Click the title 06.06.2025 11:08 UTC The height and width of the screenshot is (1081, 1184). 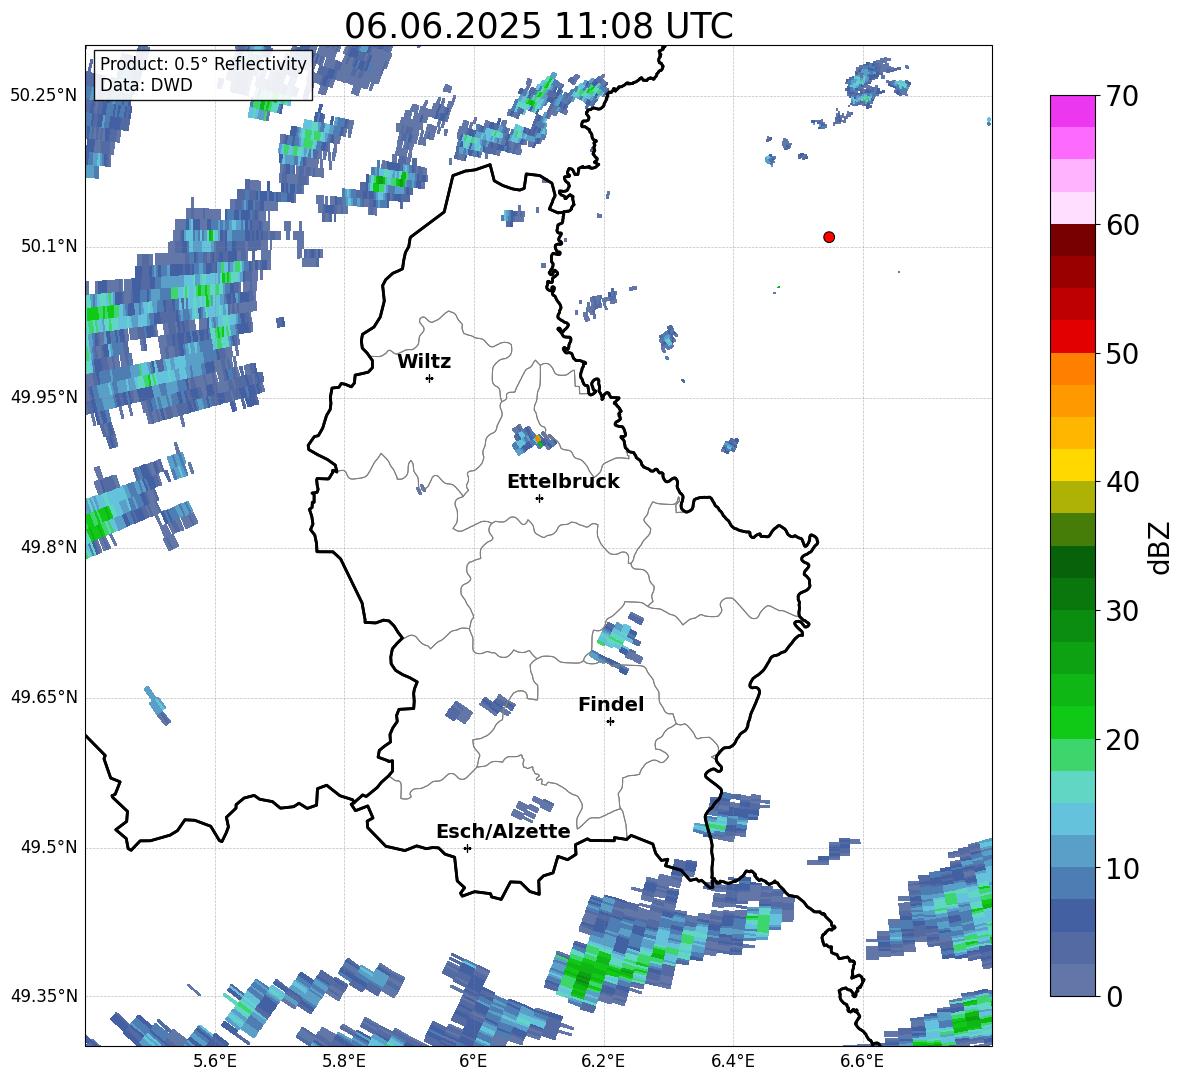[538, 26]
